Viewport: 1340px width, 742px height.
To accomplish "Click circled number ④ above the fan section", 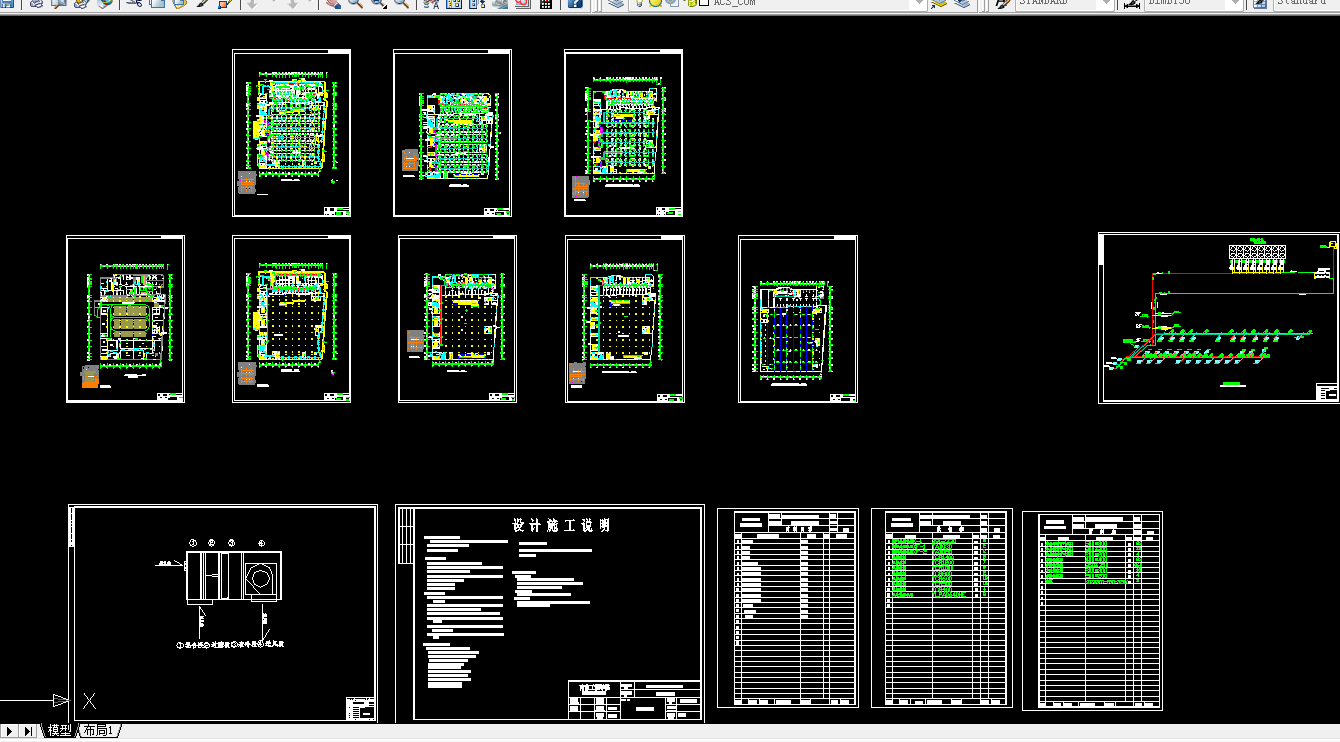I will click(x=261, y=542).
